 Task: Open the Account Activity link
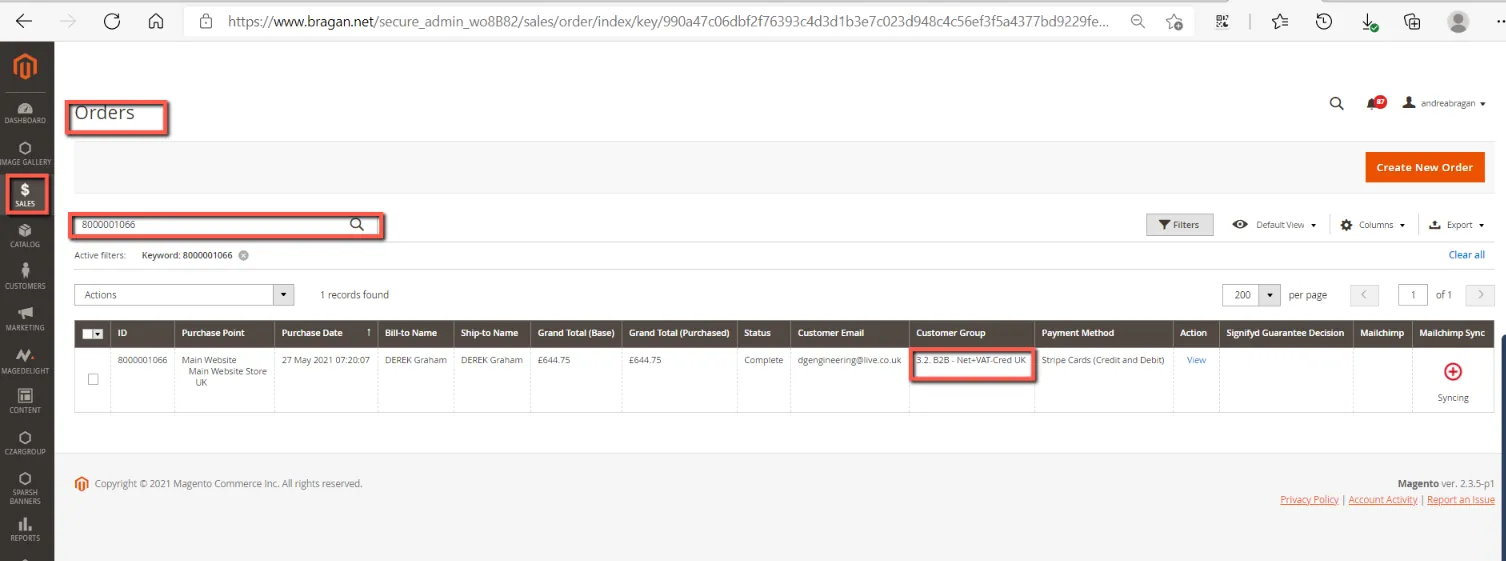1383,500
